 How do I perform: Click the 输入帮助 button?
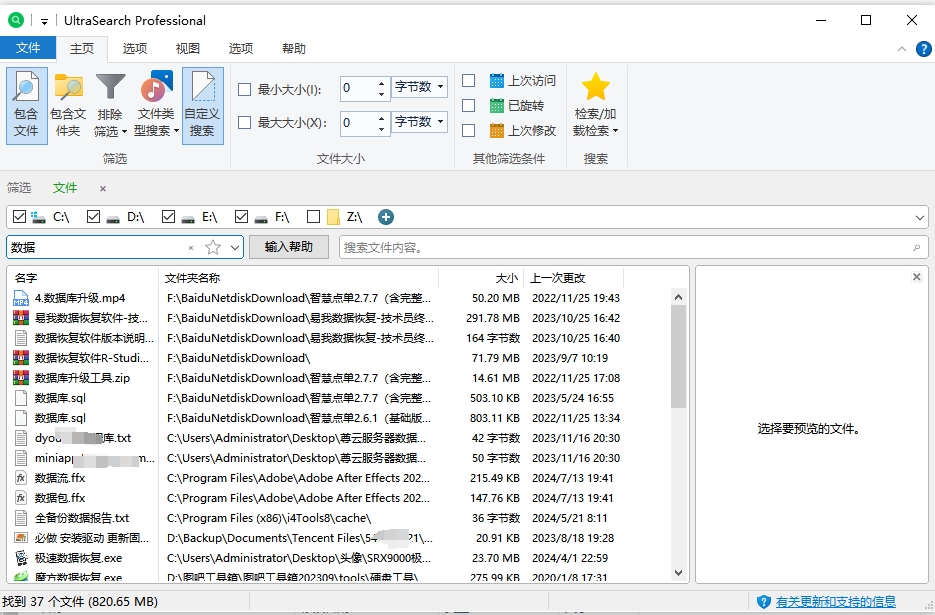coord(289,247)
